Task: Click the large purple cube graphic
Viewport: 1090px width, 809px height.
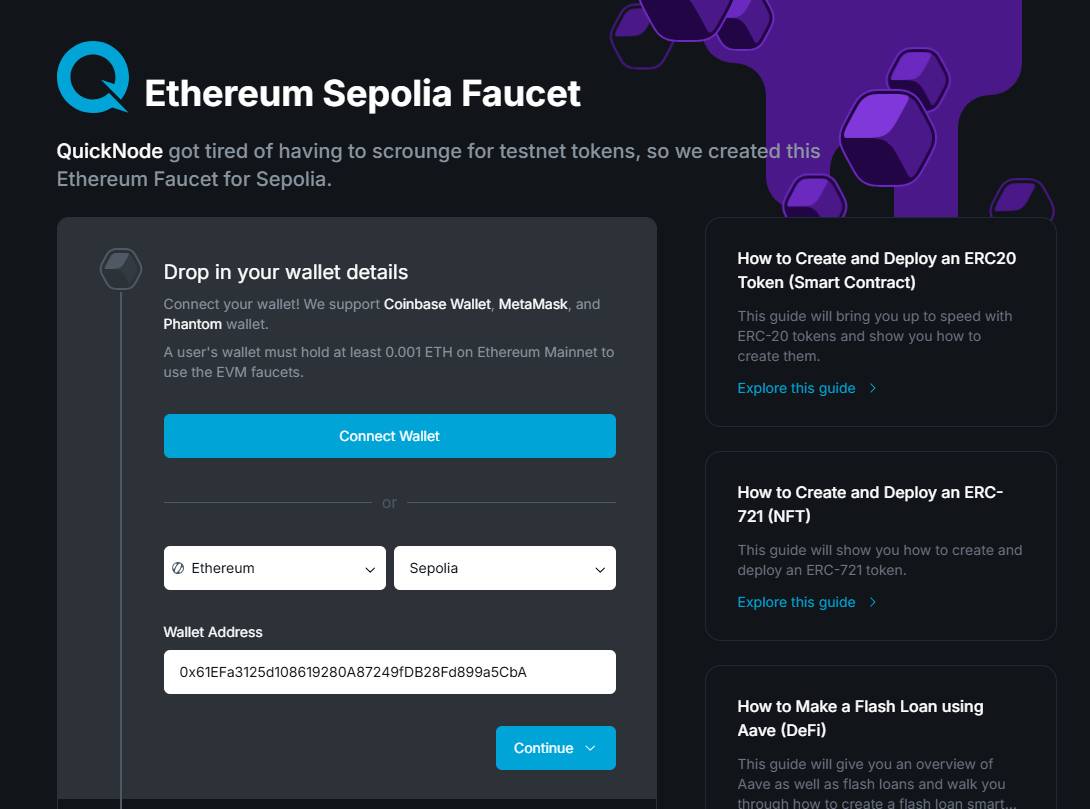Action: click(888, 138)
